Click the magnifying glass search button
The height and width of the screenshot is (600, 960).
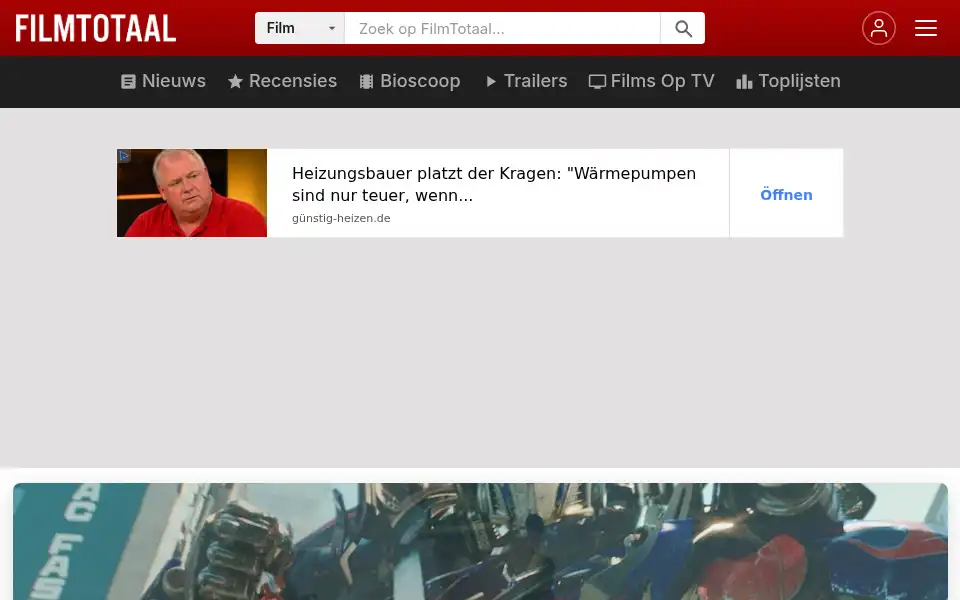pyautogui.click(x=683, y=28)
